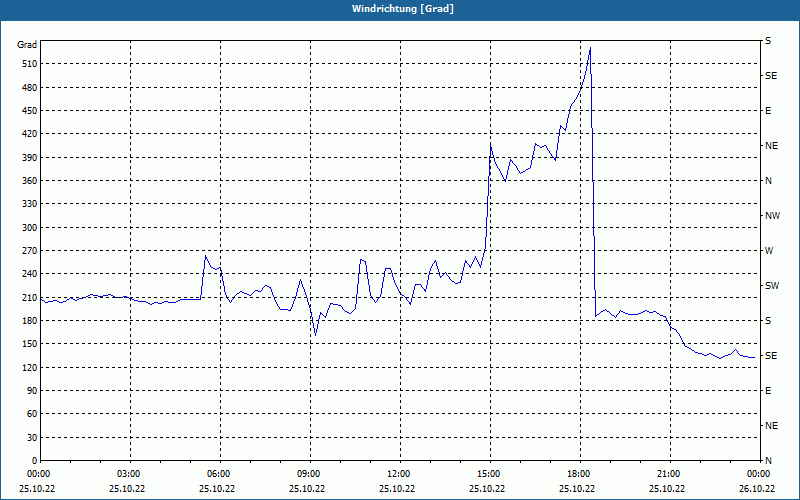
Task: Click the SW compass label
Action: click(772, 286)
